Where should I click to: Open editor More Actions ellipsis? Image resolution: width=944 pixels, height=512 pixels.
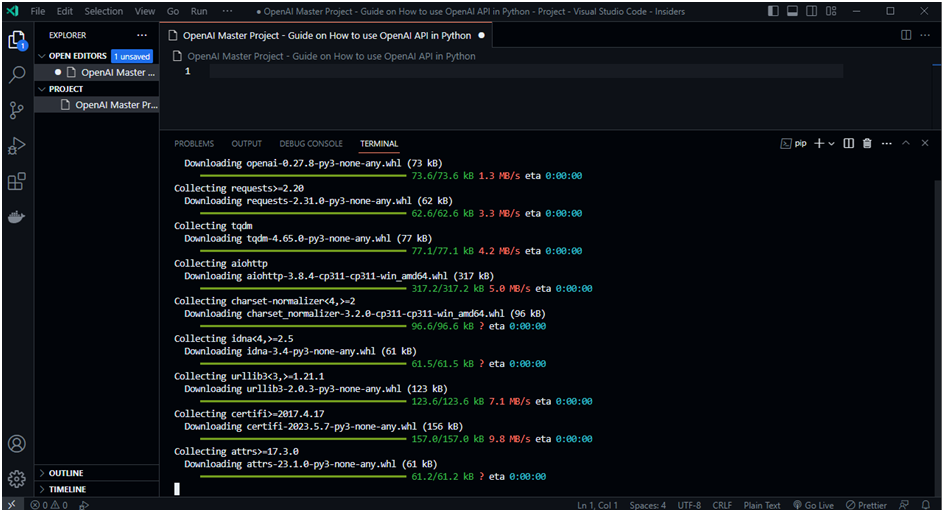(925, 36)
